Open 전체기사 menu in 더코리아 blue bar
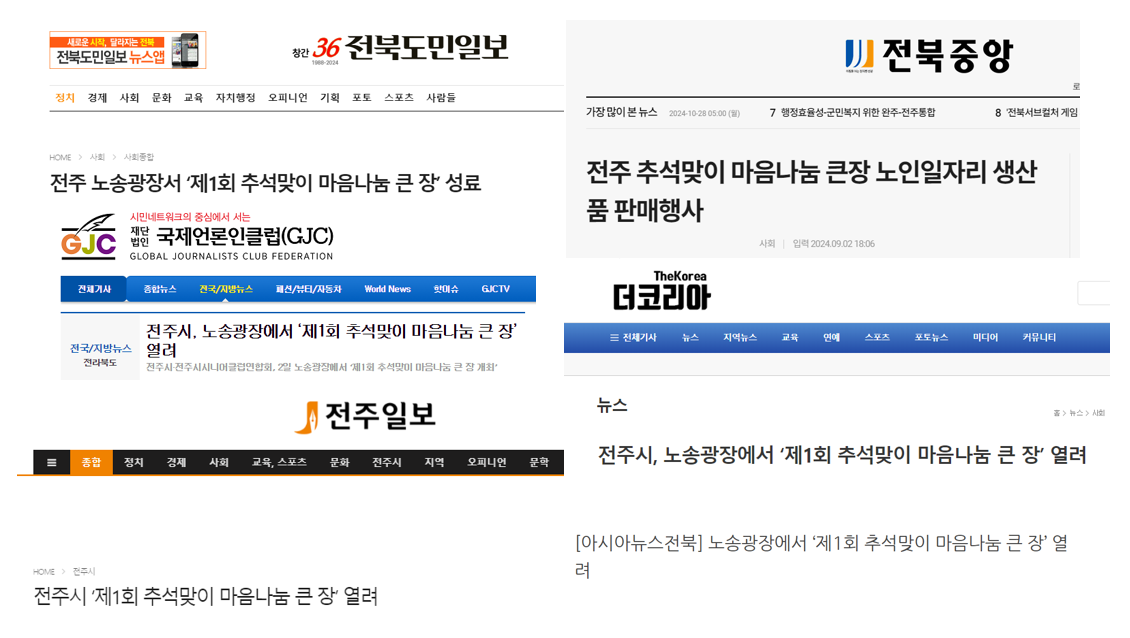This screenshot has width=1130, height=638. (x=633, y=338)
